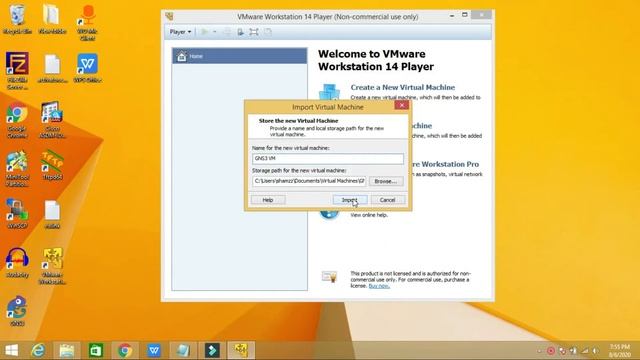Click the green Play virtual machine icon
The height and width of the screenshot is (360, 640).
(204, 32)
